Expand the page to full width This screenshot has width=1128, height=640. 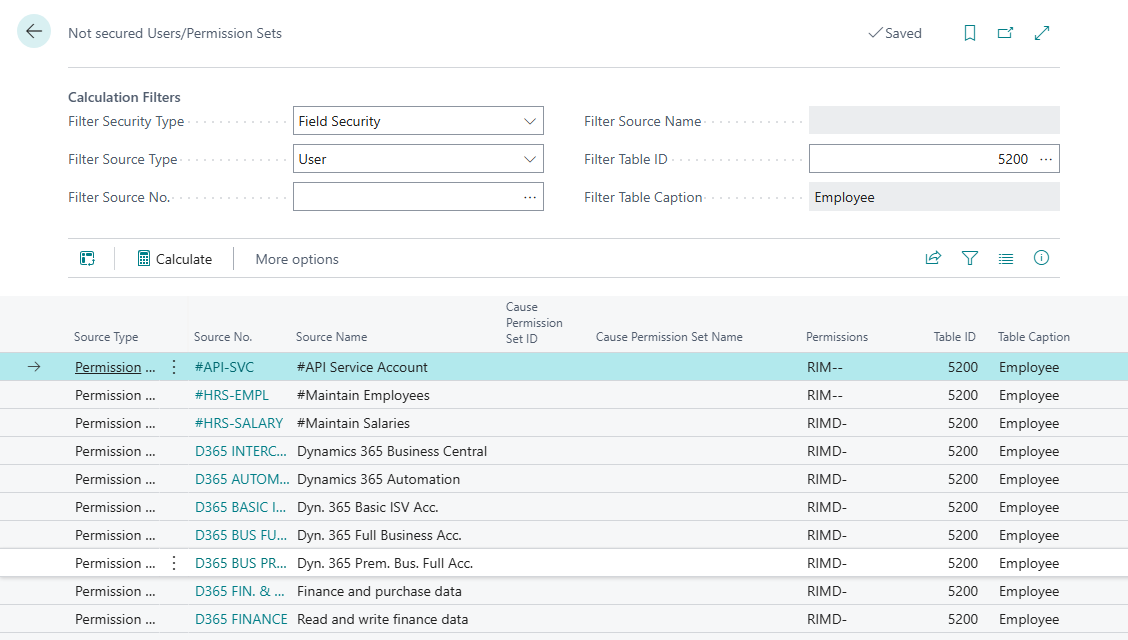pyautogui.click(x=1042, y=33)
